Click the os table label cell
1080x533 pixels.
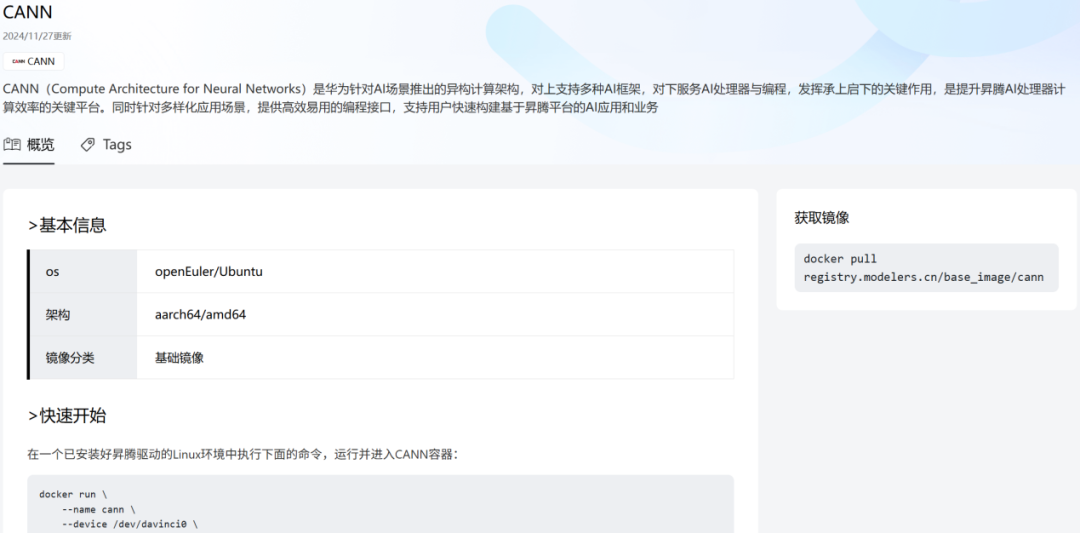tap(83, 271)
